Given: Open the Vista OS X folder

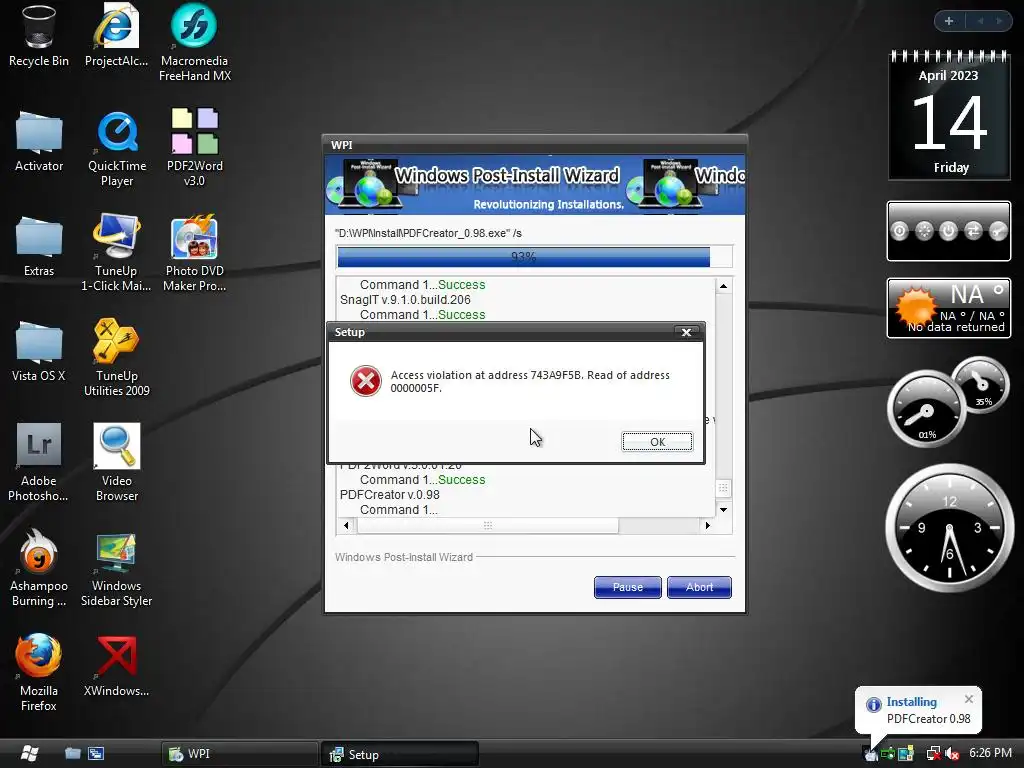Looking at the screenshot, I should [39, 351].
